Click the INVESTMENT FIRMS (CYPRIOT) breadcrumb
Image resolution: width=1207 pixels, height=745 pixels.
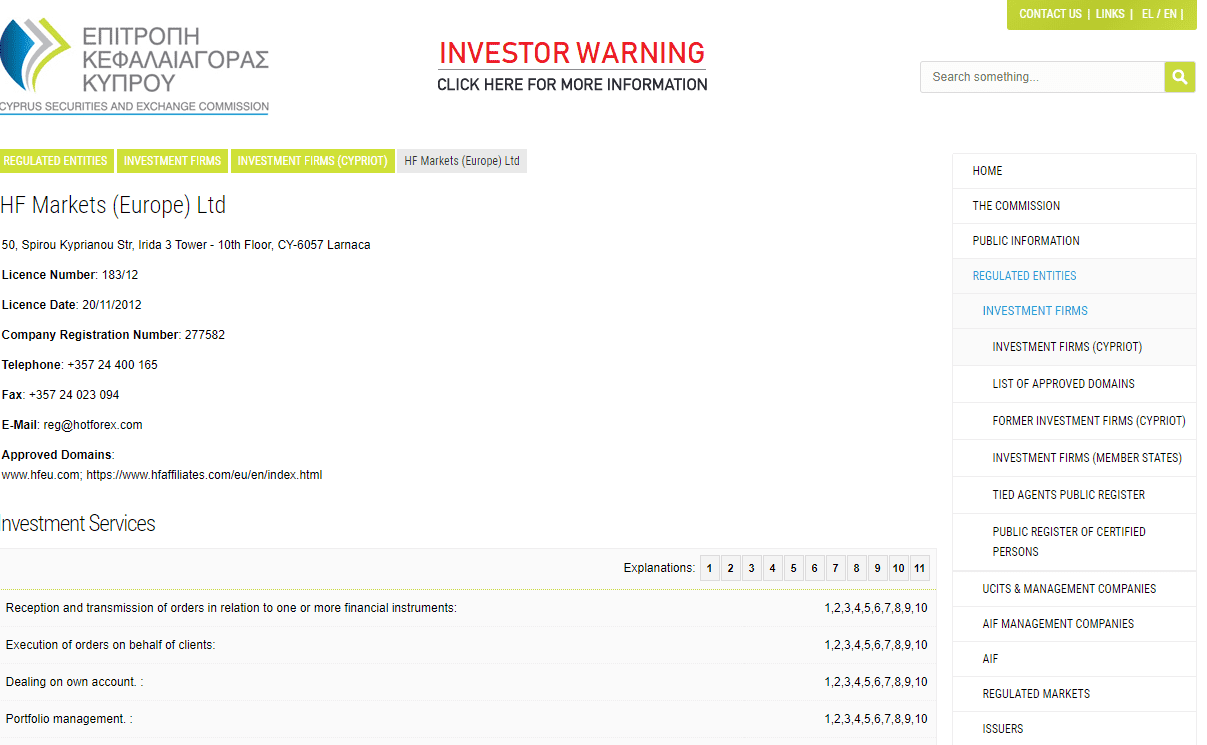coord(313,161)
